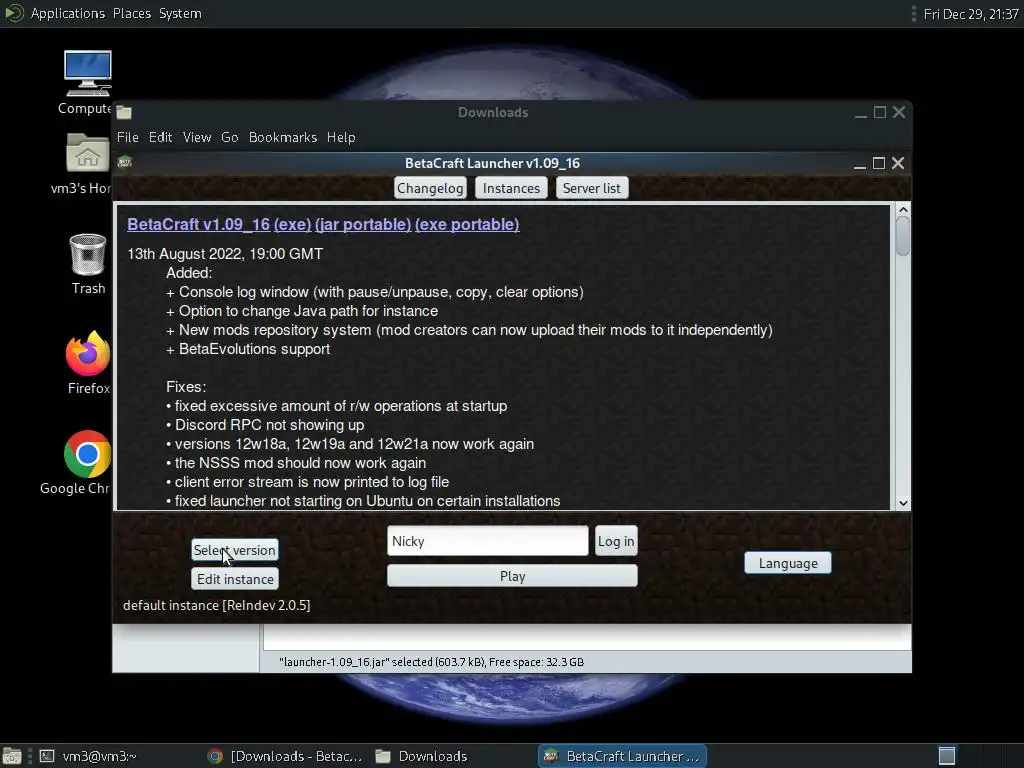The height and width of the screenshot is (768, 1024).
Task: Switch to vm3@vm3 terminal in taskbar
Action: (x=88, y=756)
